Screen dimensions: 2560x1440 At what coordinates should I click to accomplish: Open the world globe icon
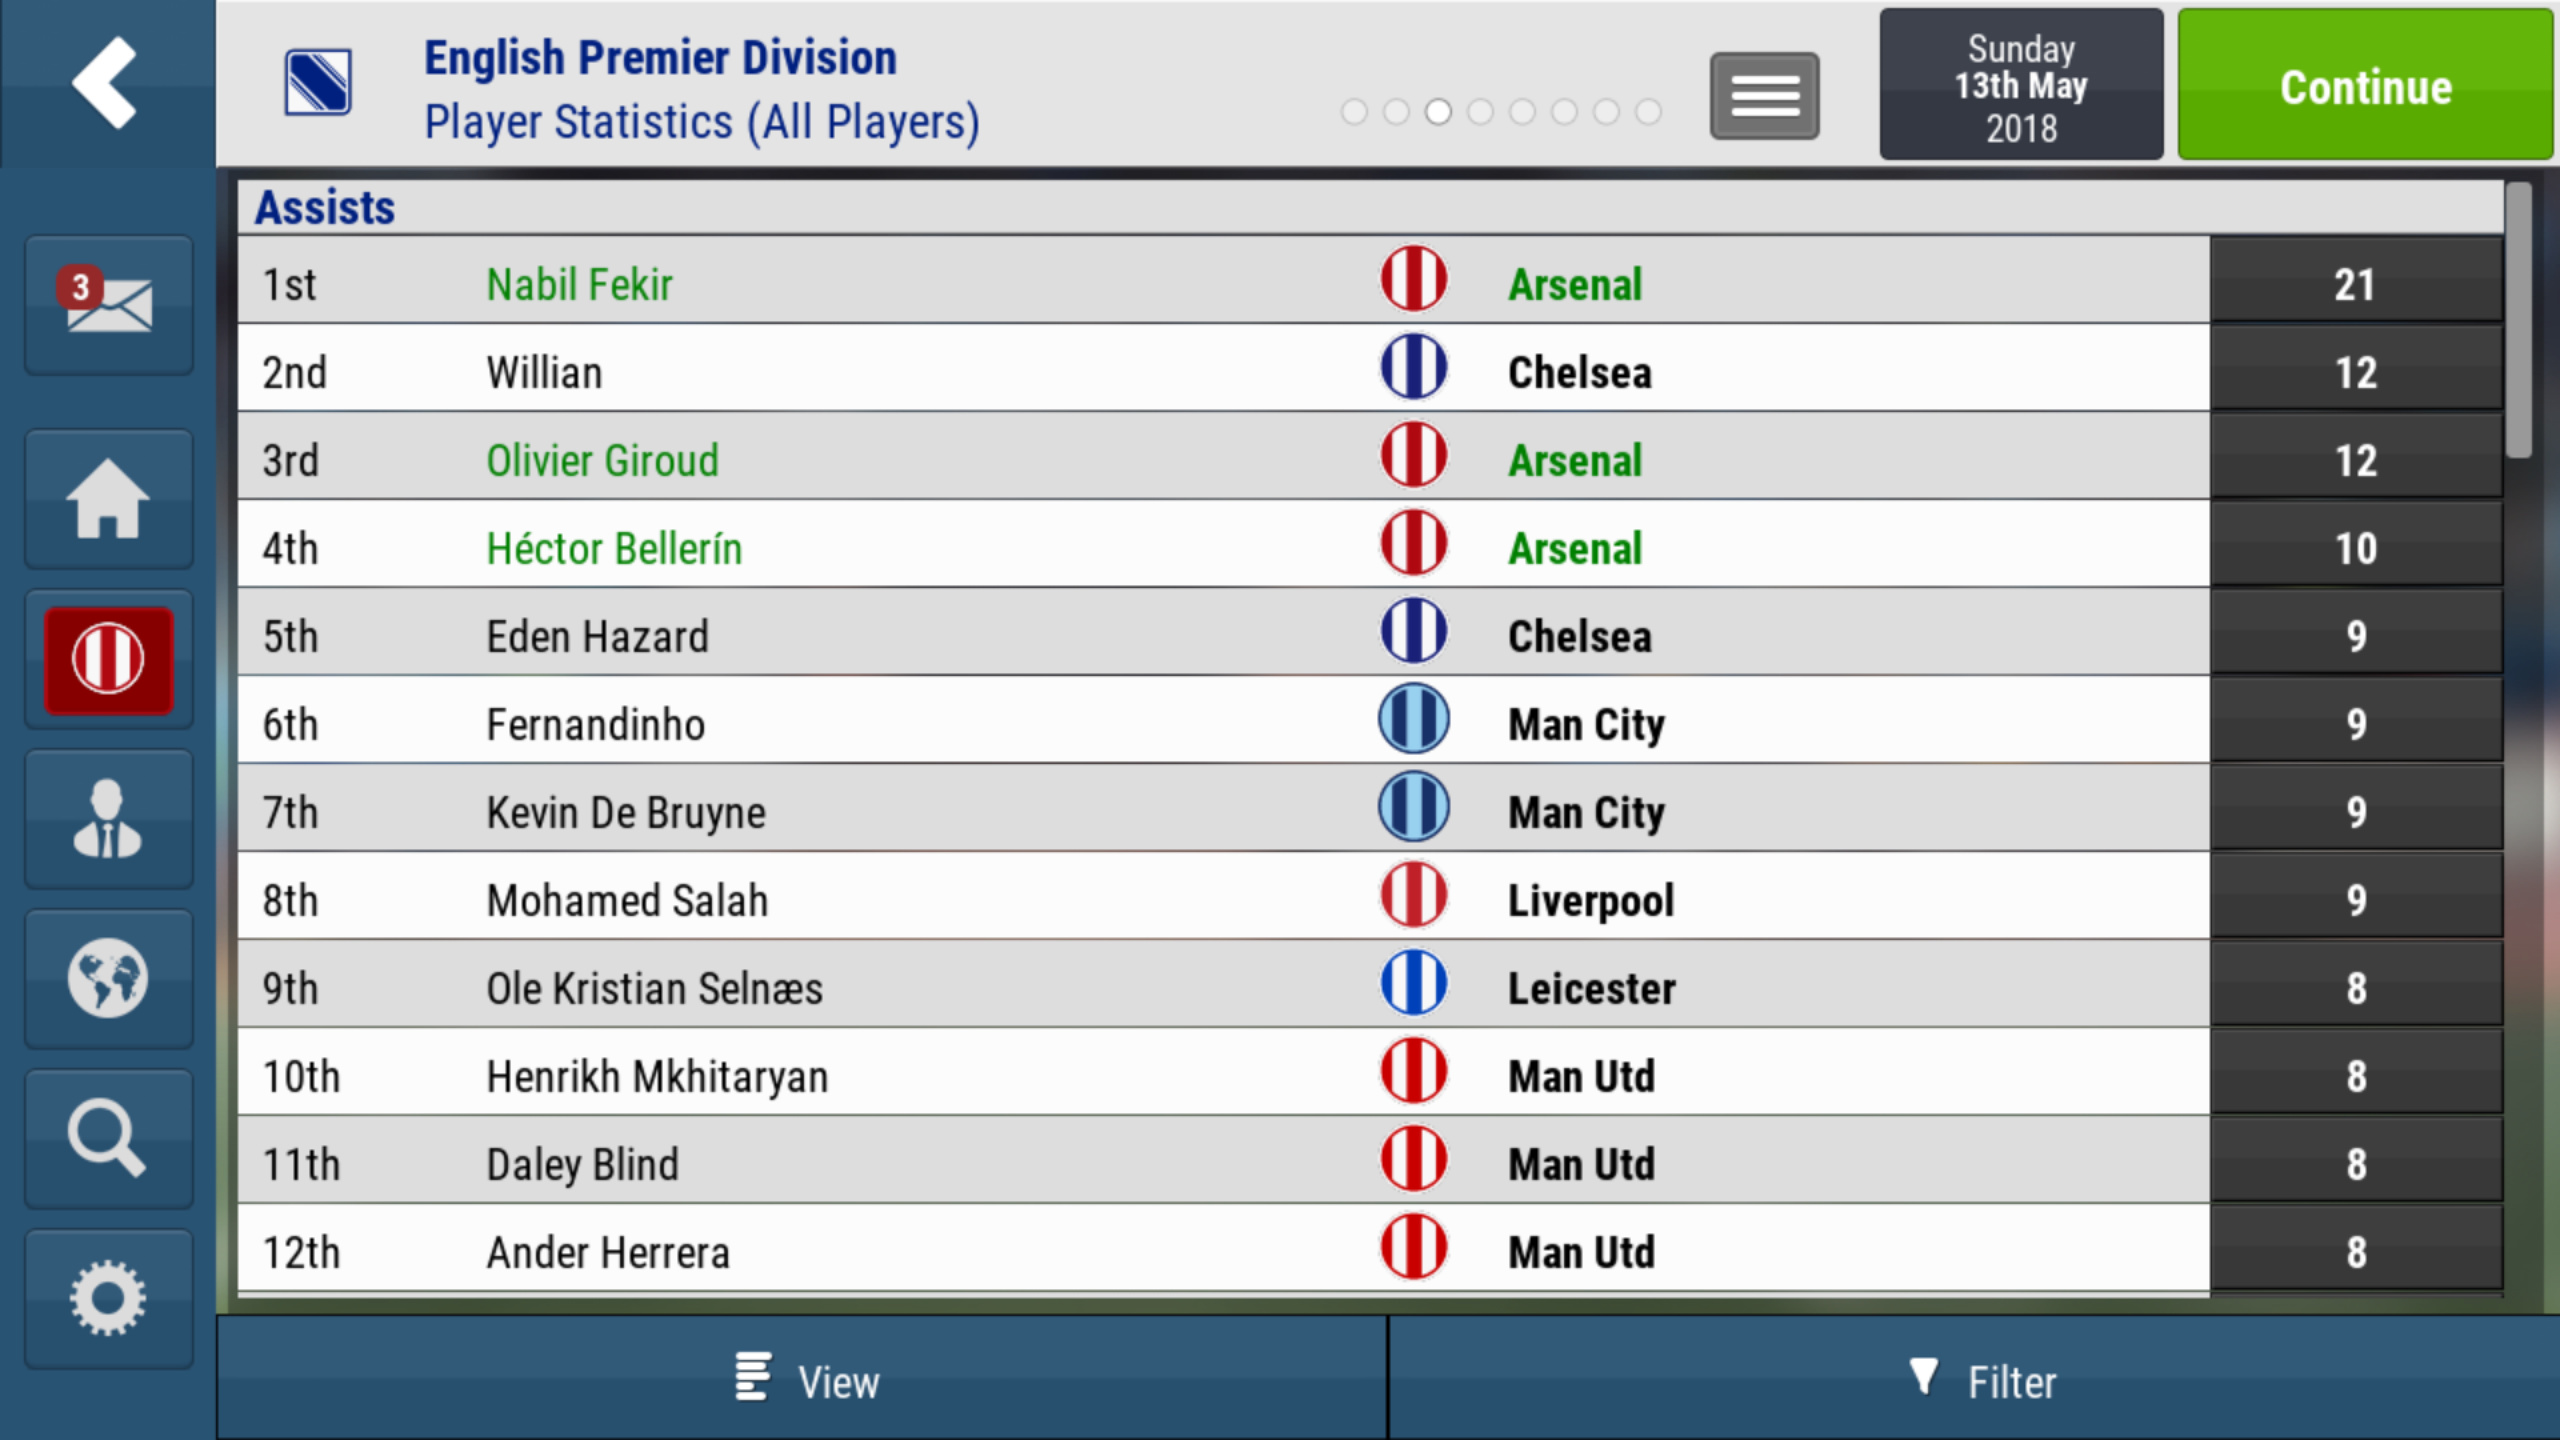click(108, 979)
